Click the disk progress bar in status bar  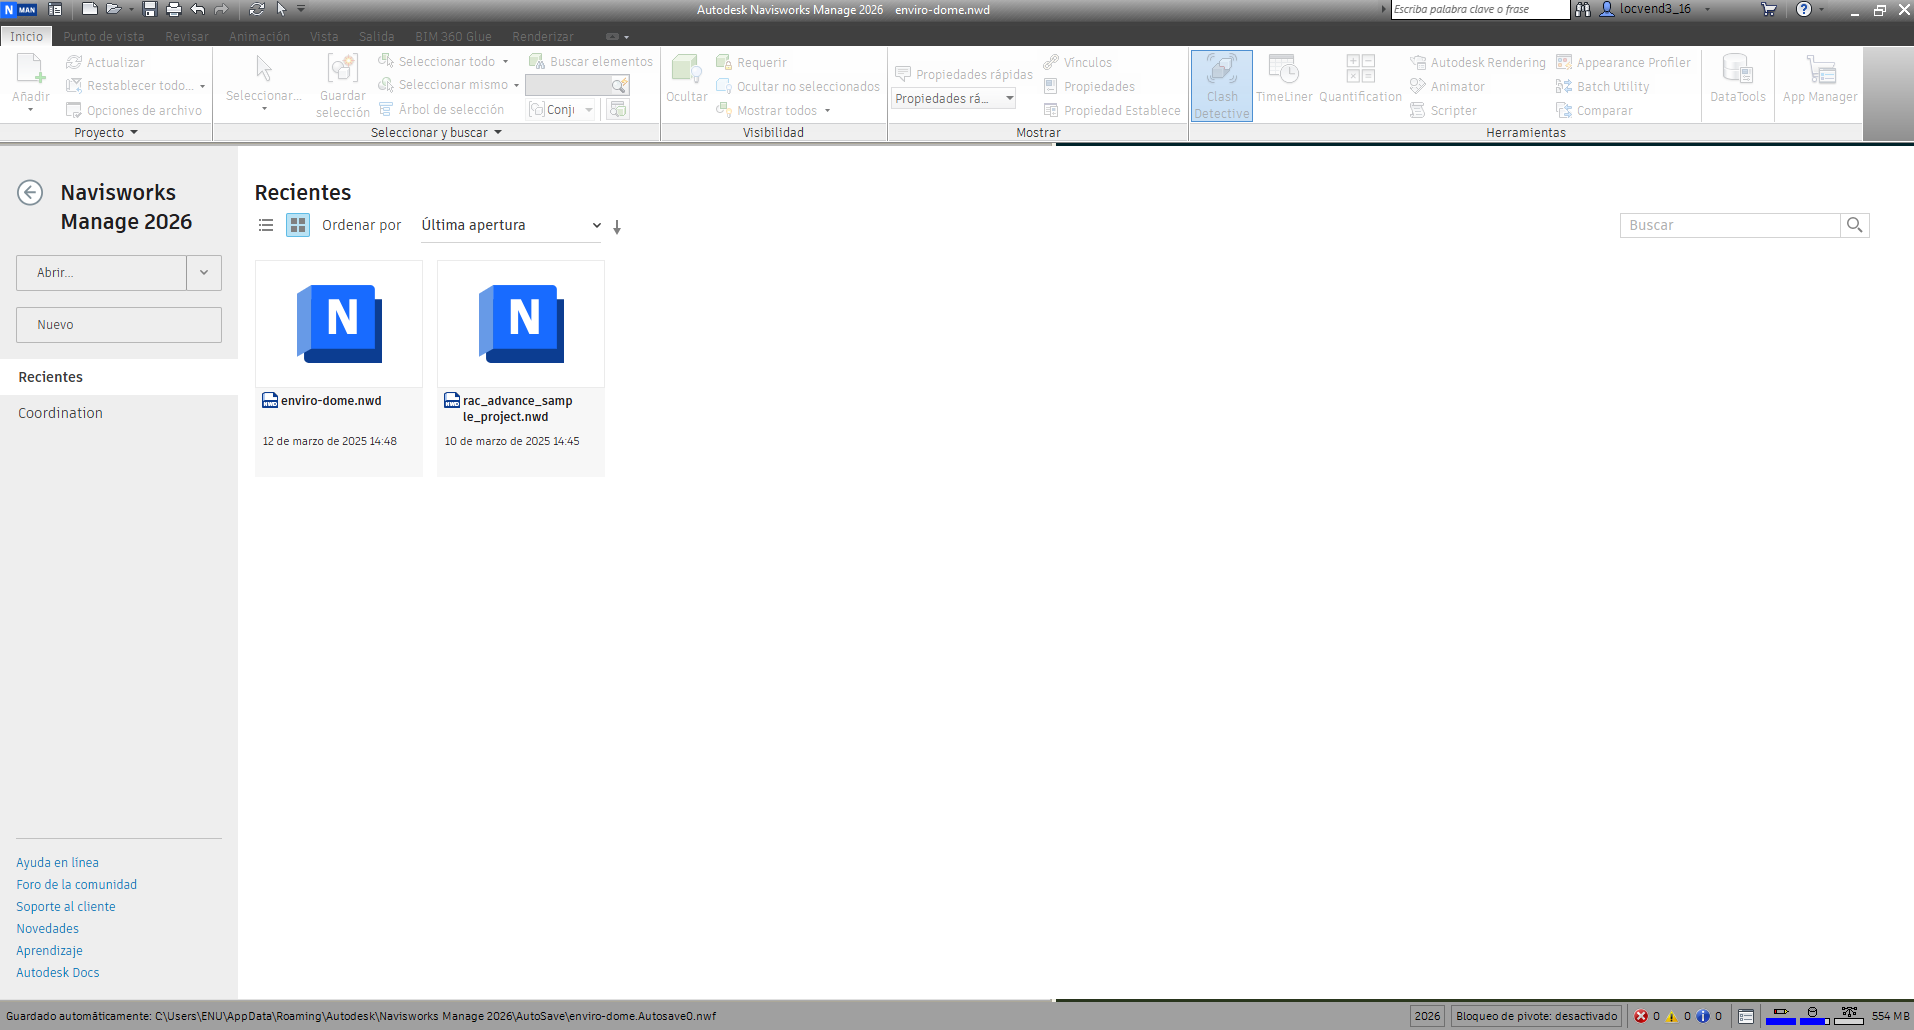click(x=1814, y=1016)
